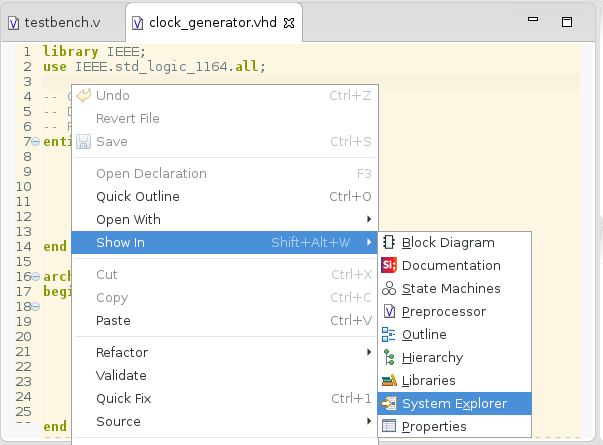
Task: Choose Undo in the context menu
Action: [225, 95]
